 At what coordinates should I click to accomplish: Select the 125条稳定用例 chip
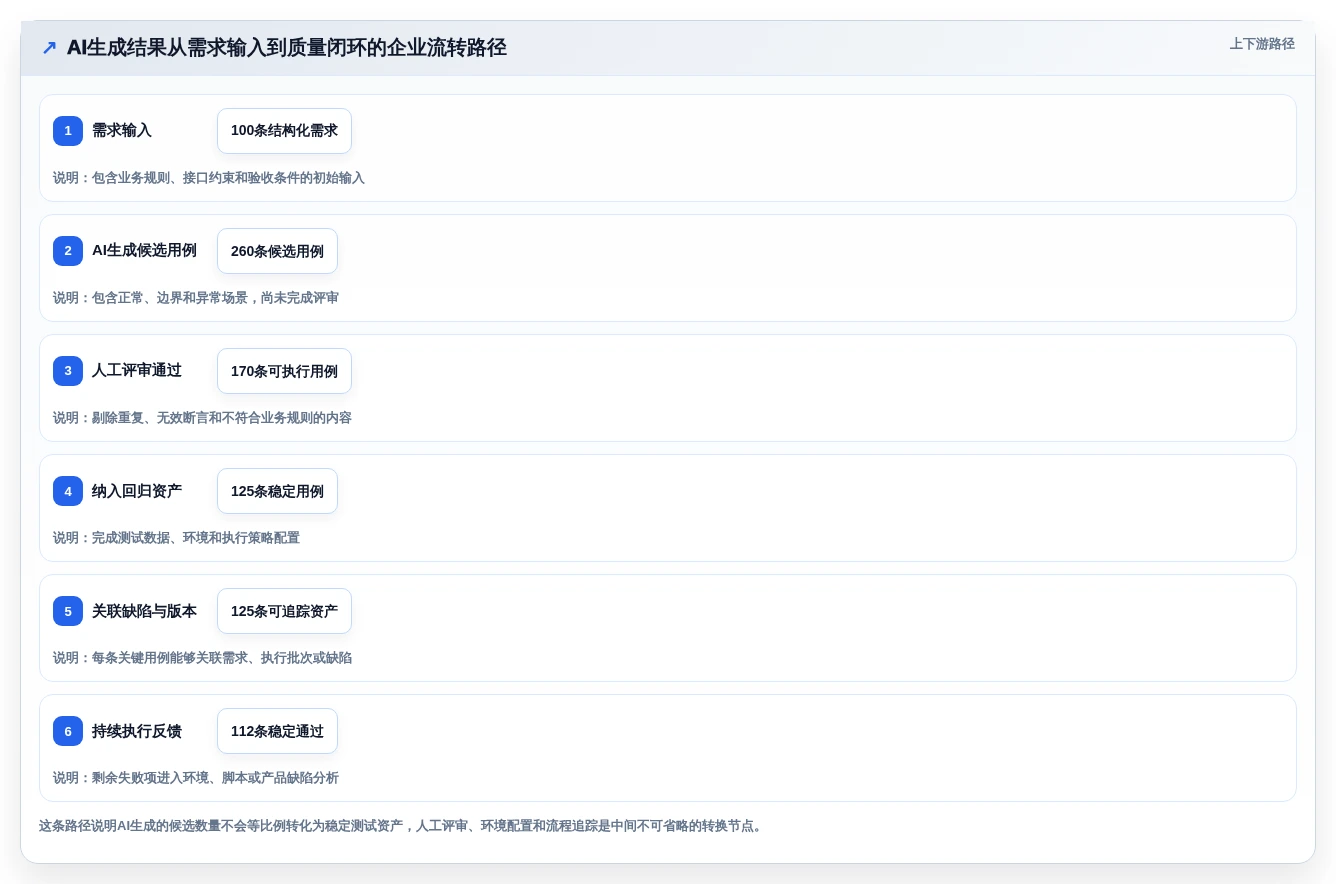pyautogui.click(x=277, y=491)
